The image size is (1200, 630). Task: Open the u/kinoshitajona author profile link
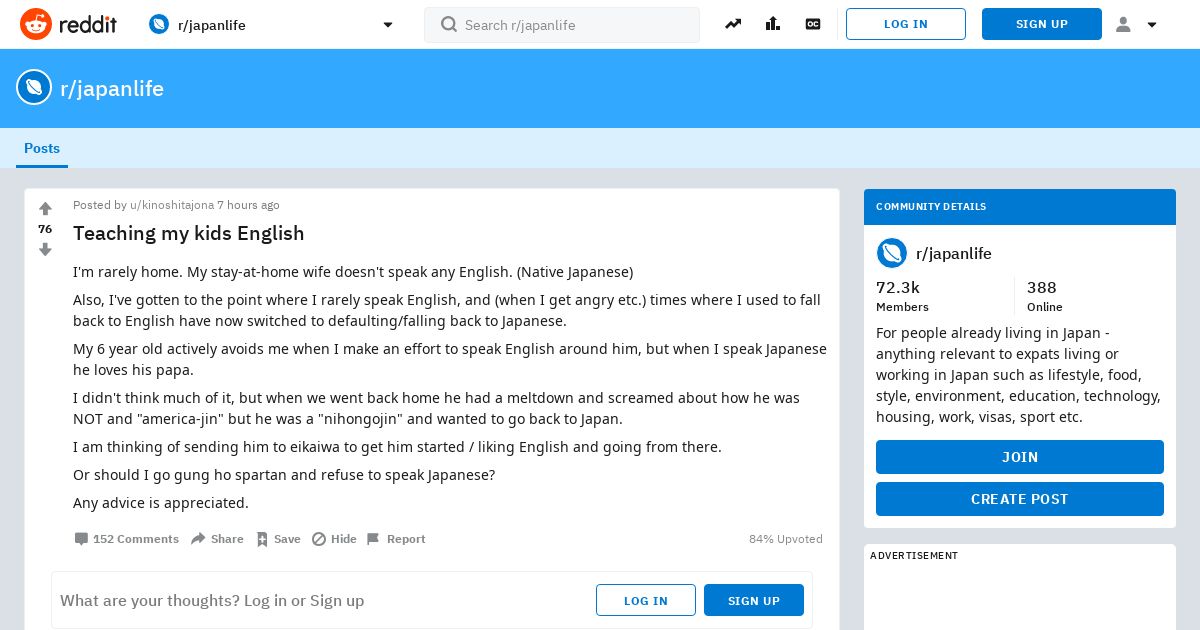(x=172, y=205)
